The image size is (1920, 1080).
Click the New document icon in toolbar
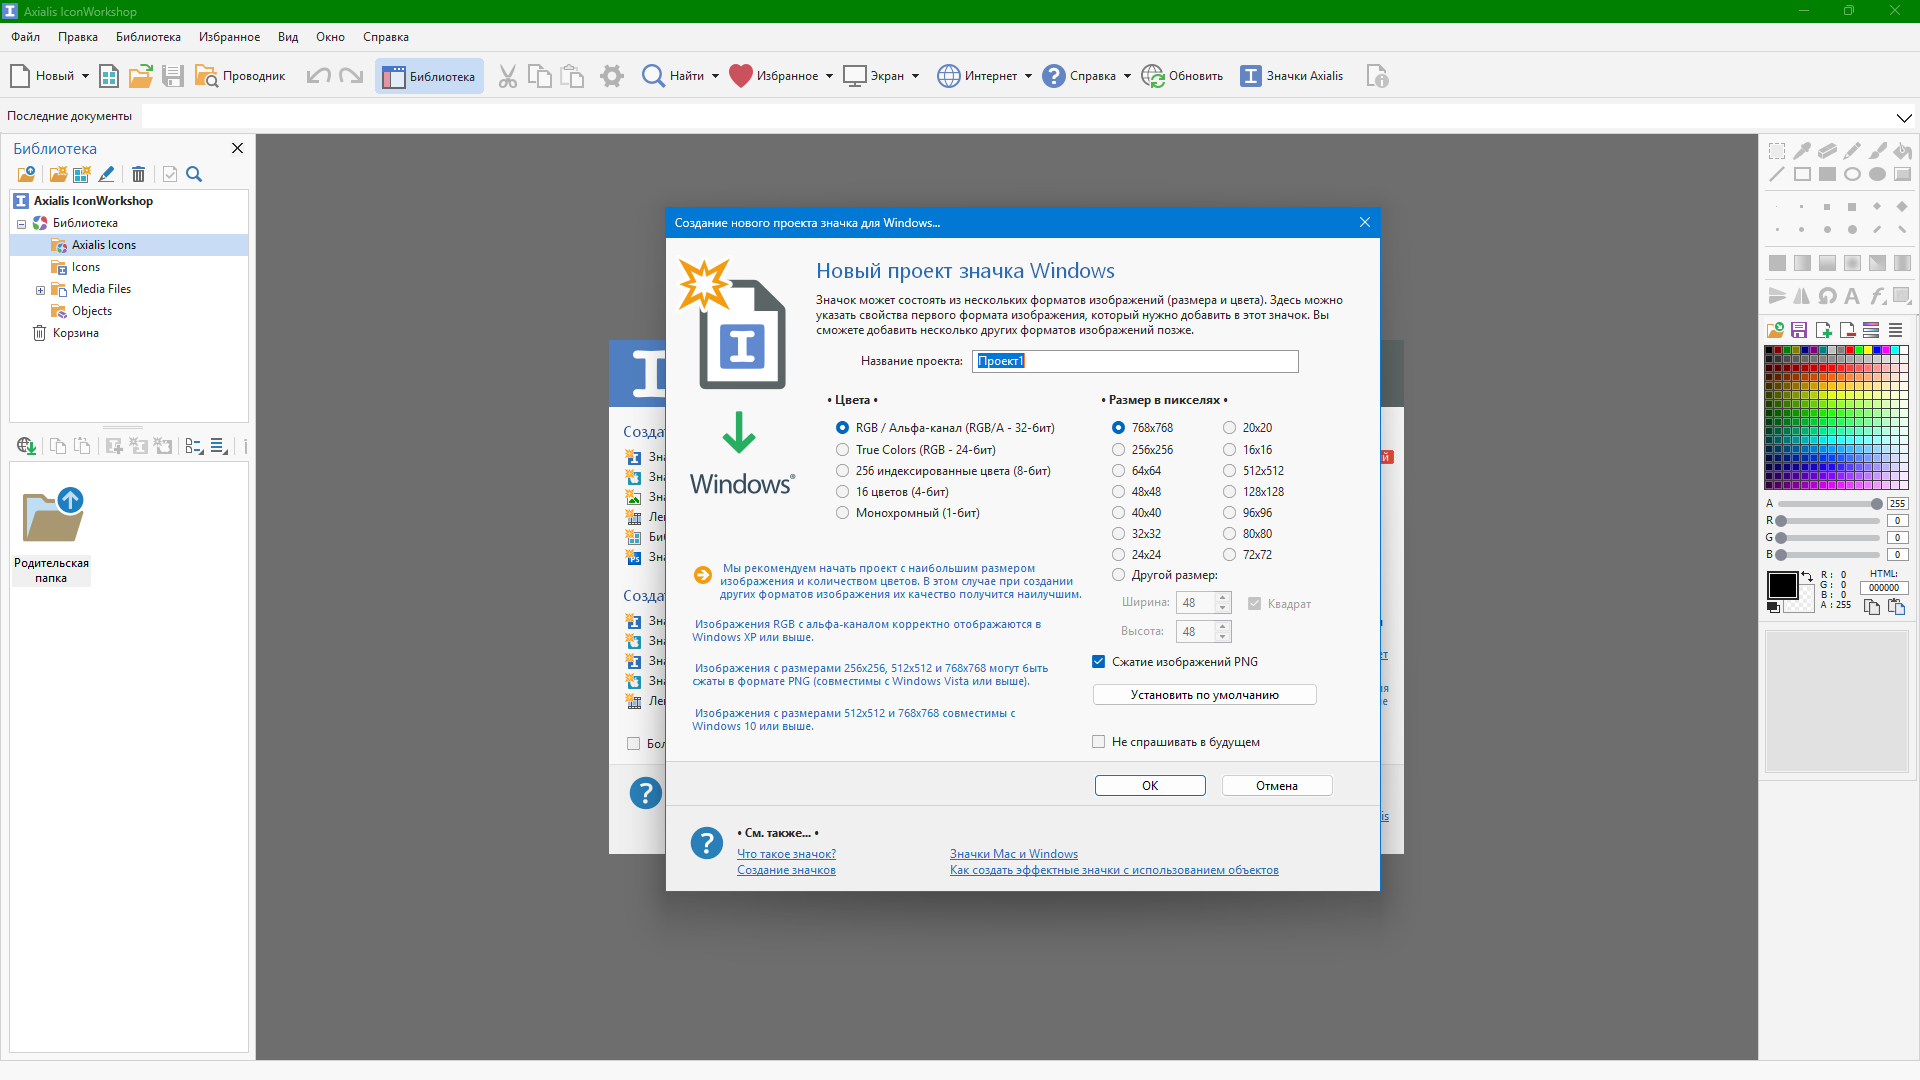20,76
